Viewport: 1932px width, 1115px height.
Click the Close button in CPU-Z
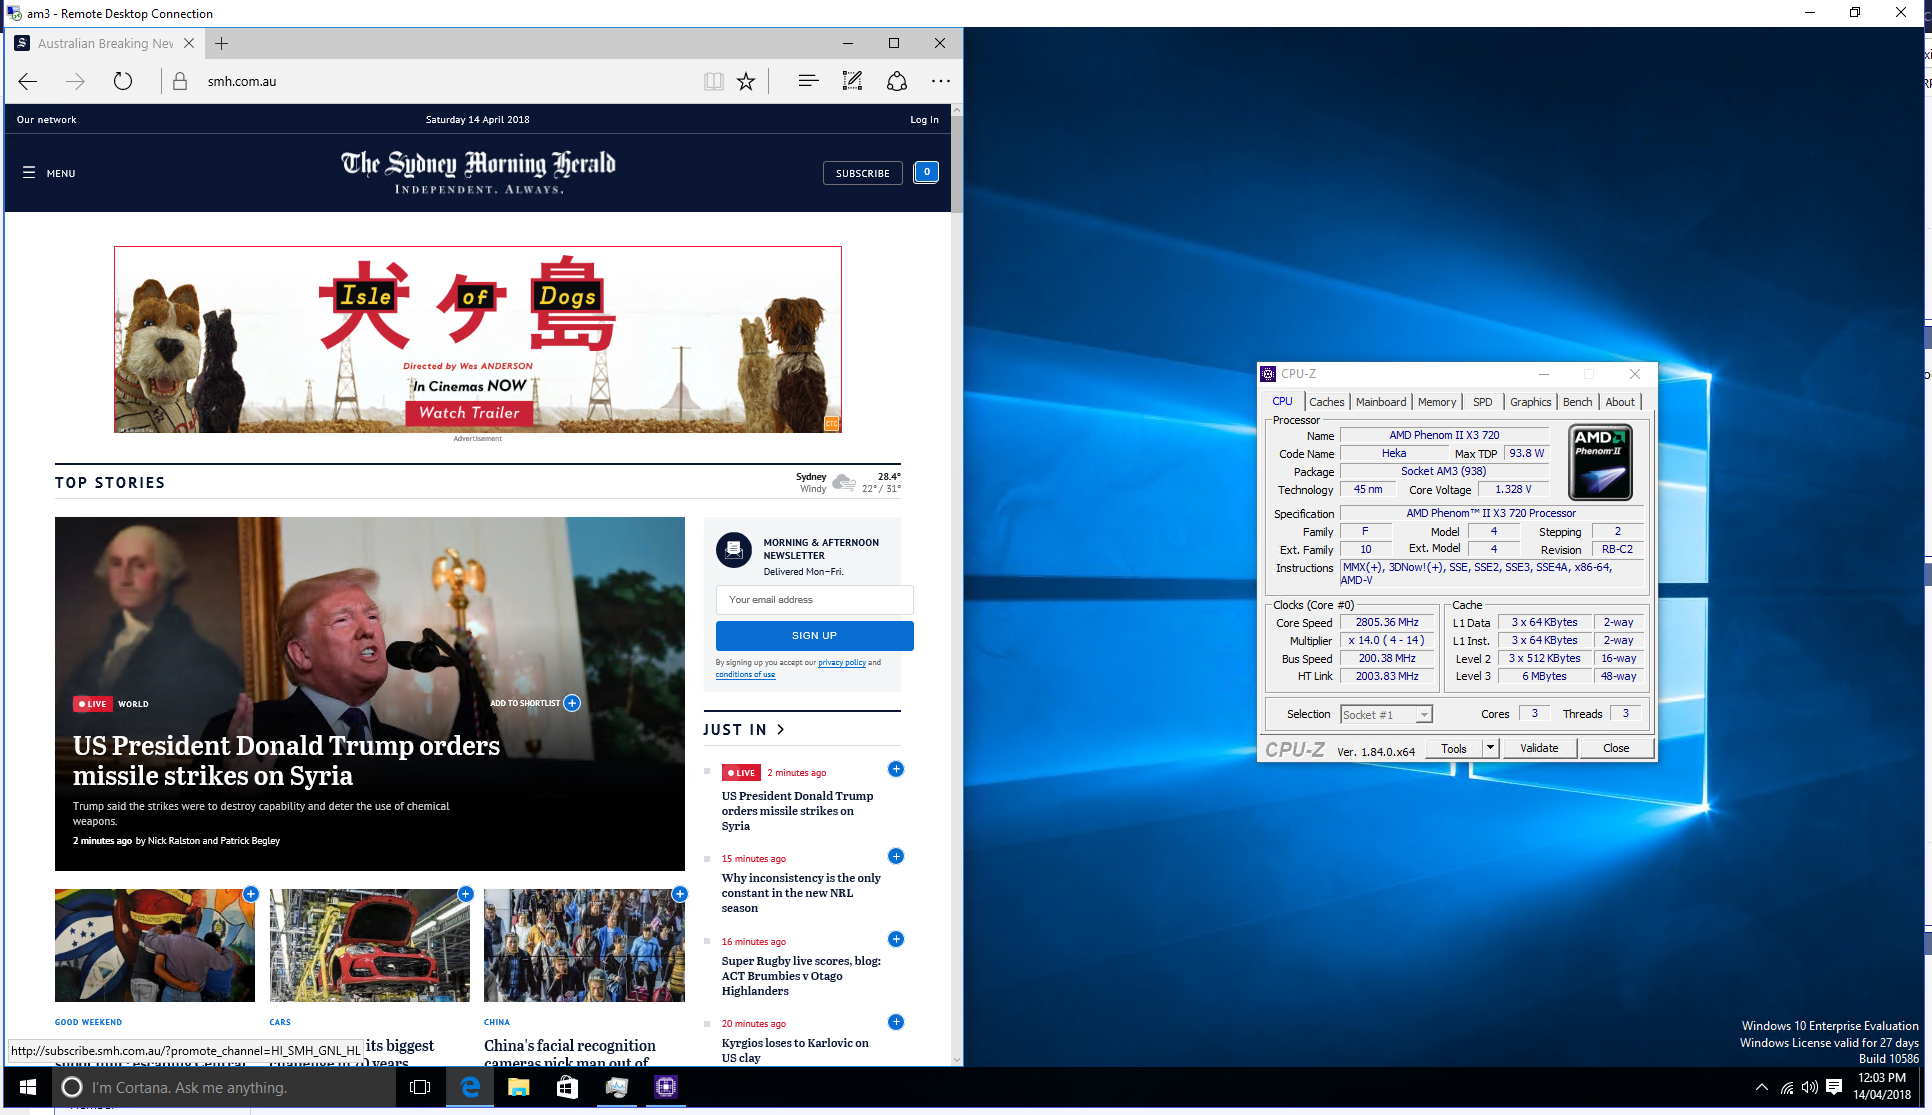(x=1616, y=748)
